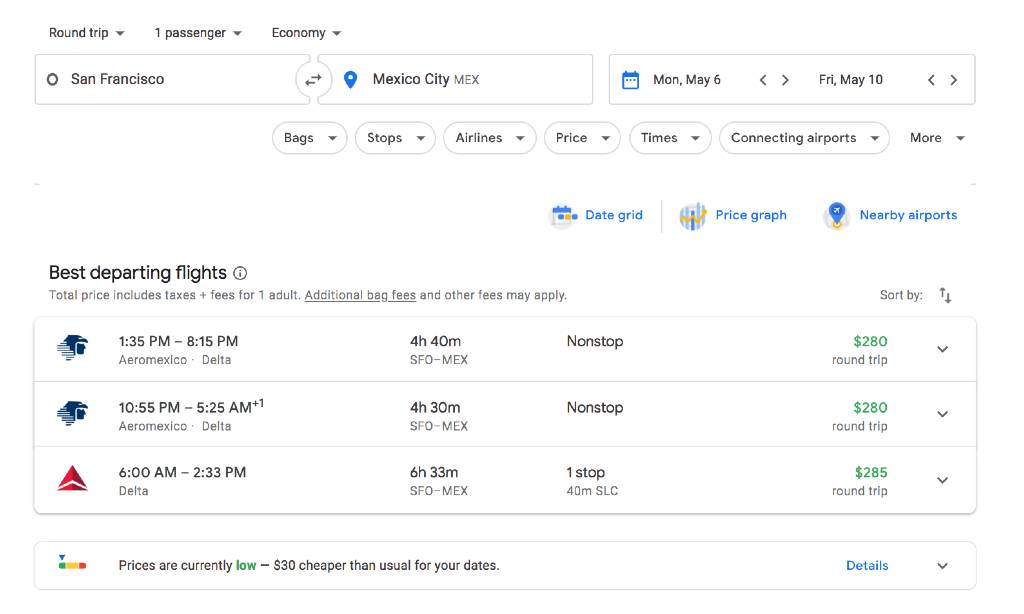Show Nearby airports

890,215
